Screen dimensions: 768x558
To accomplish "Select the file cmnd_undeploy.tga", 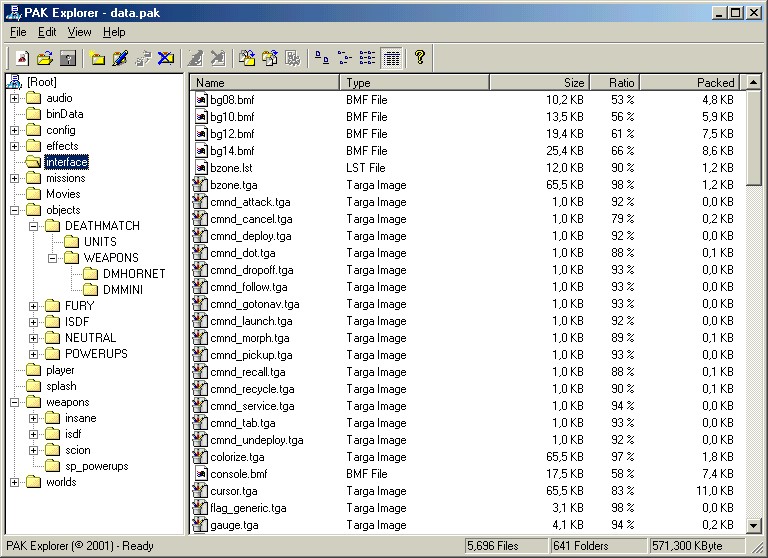I will click(x=257, y=440).
